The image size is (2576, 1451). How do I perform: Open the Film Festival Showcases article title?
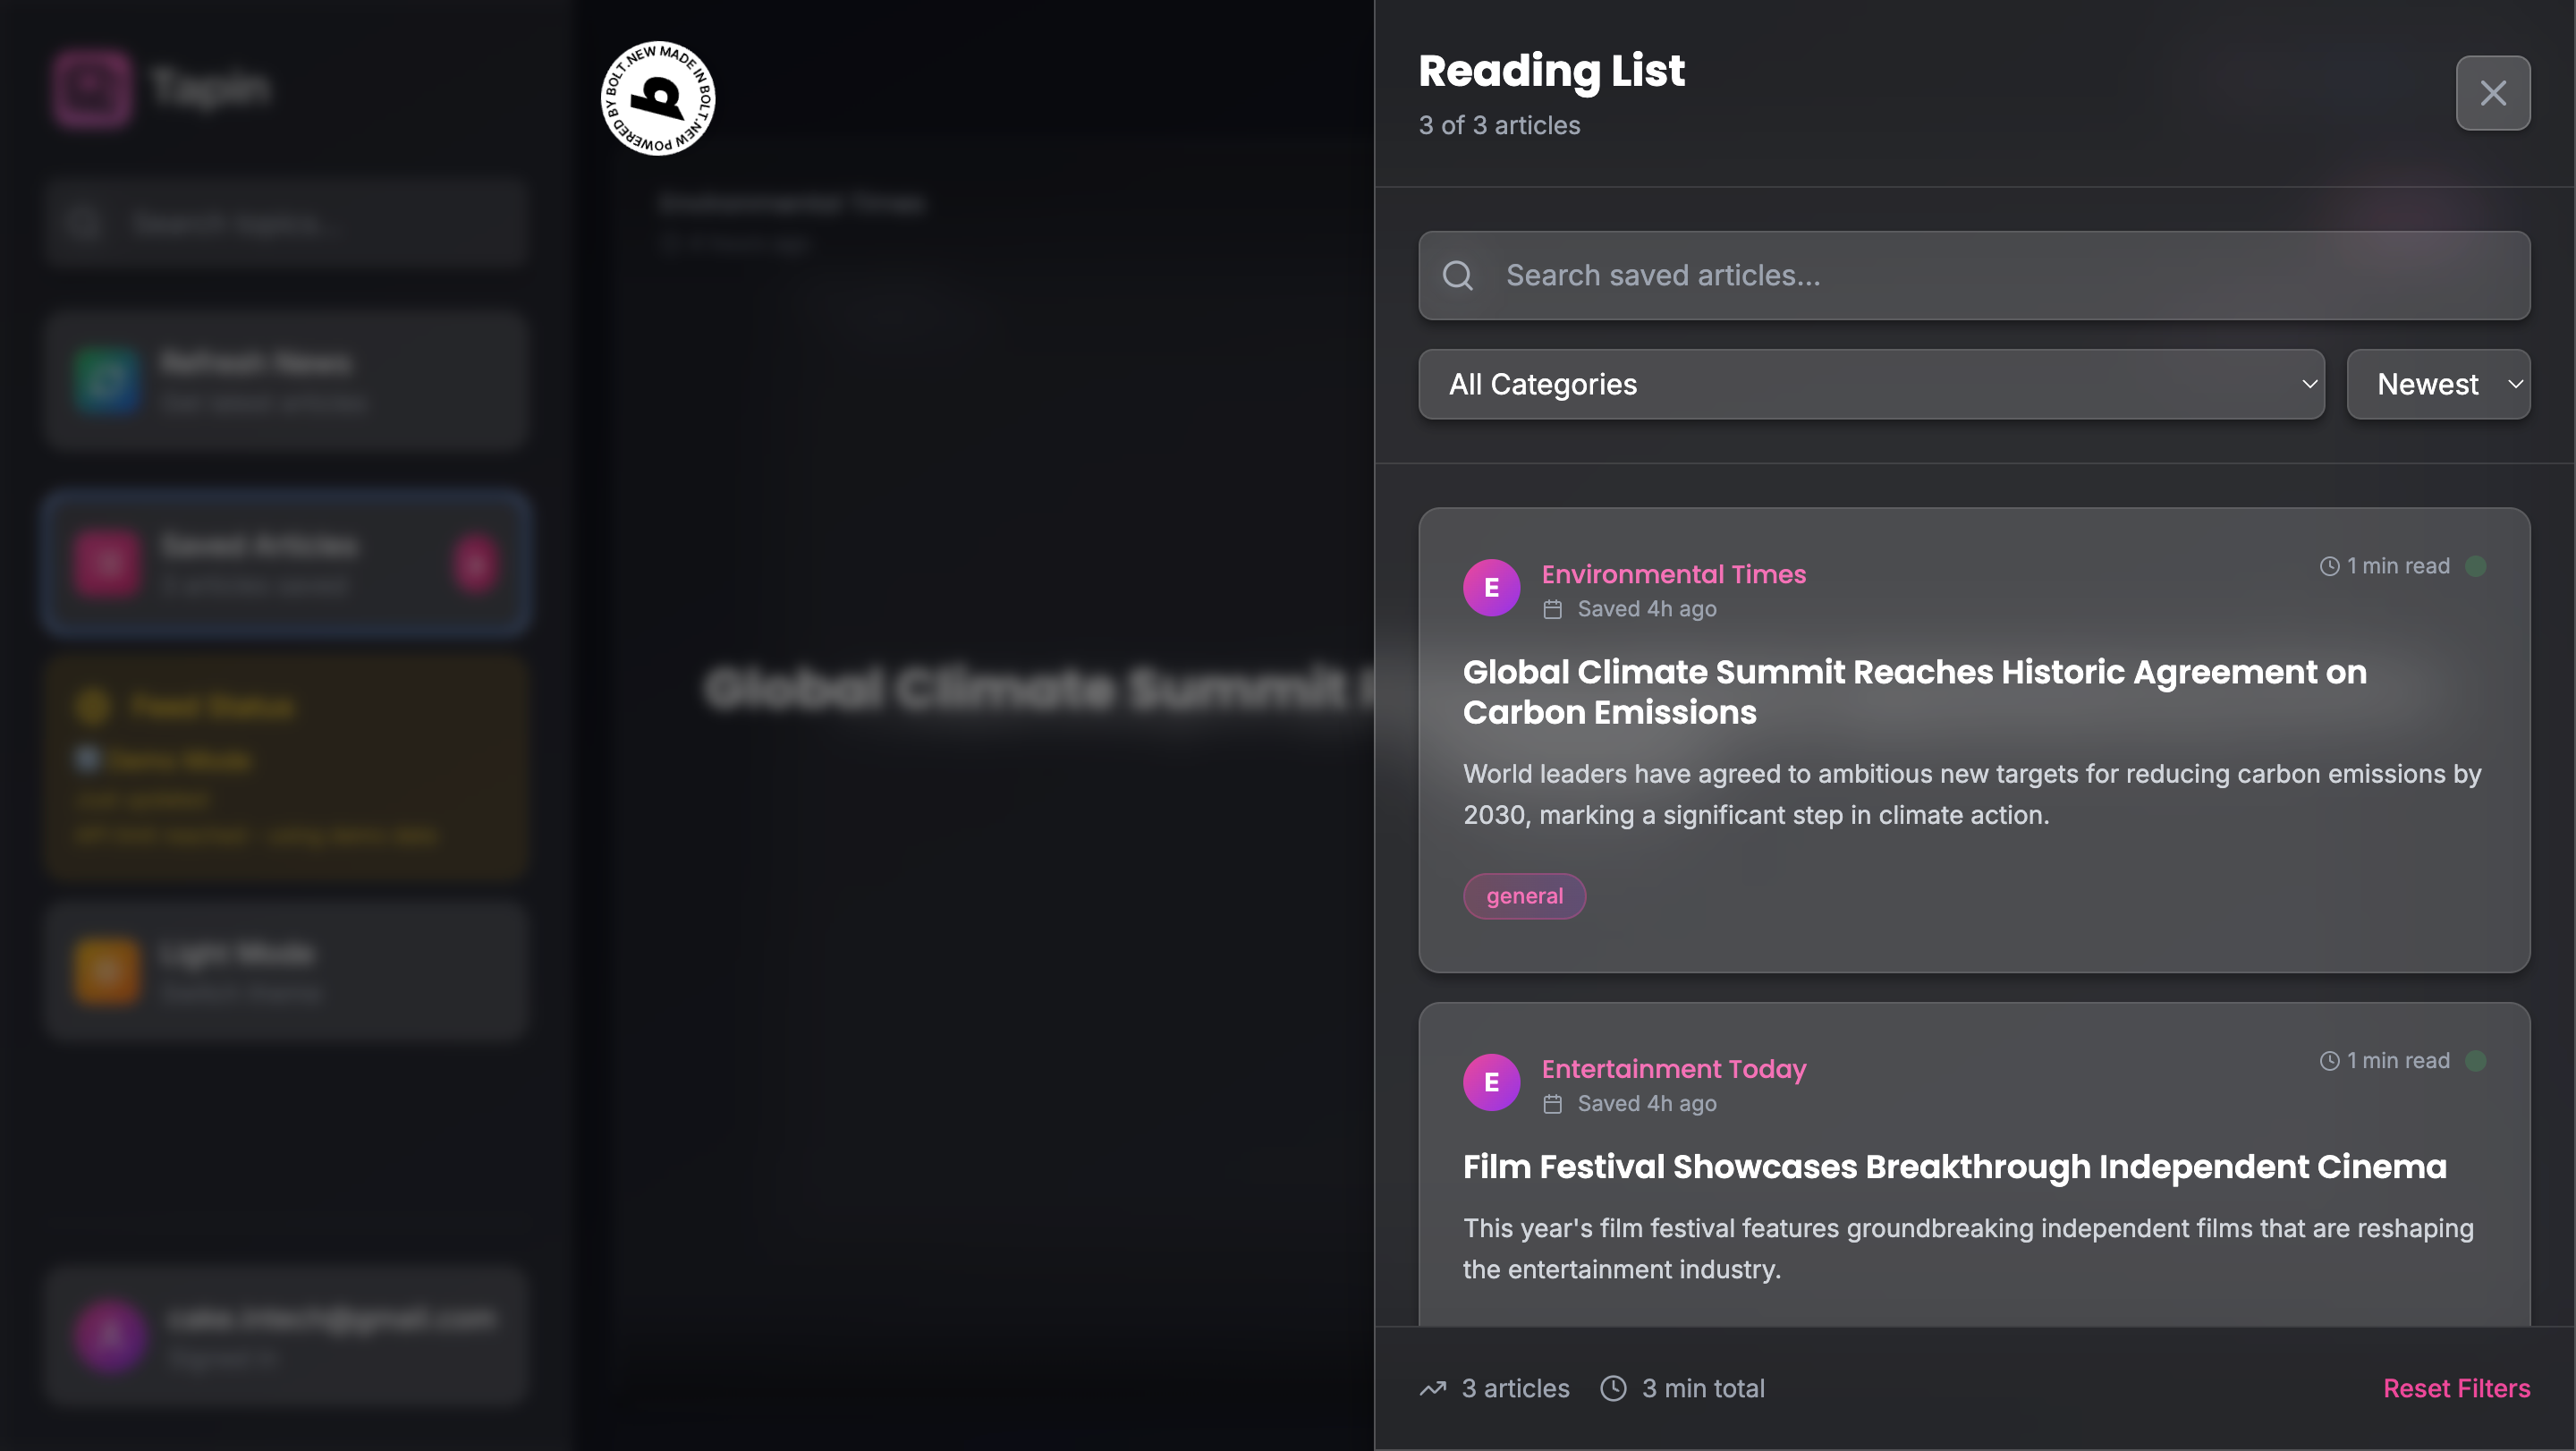tap(1954, 1167)
